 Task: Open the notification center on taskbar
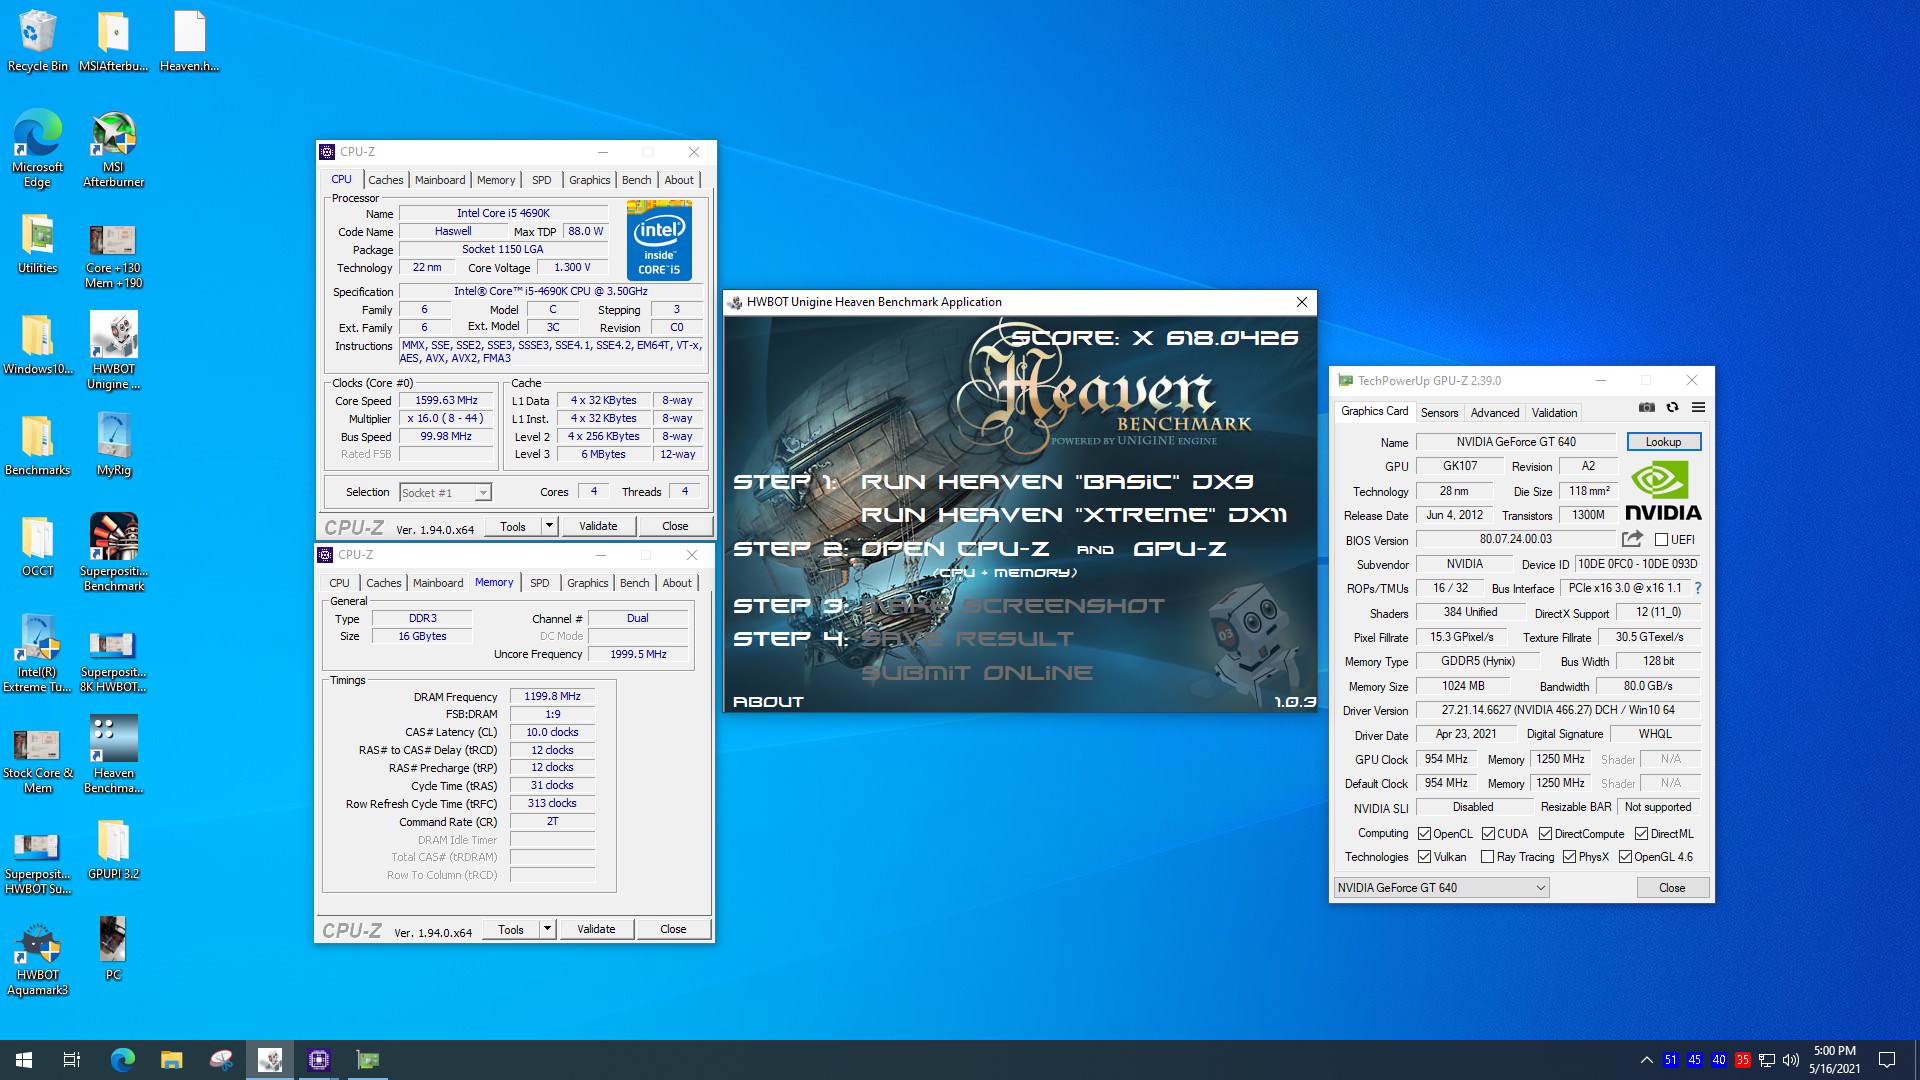coord(1887,1060)
